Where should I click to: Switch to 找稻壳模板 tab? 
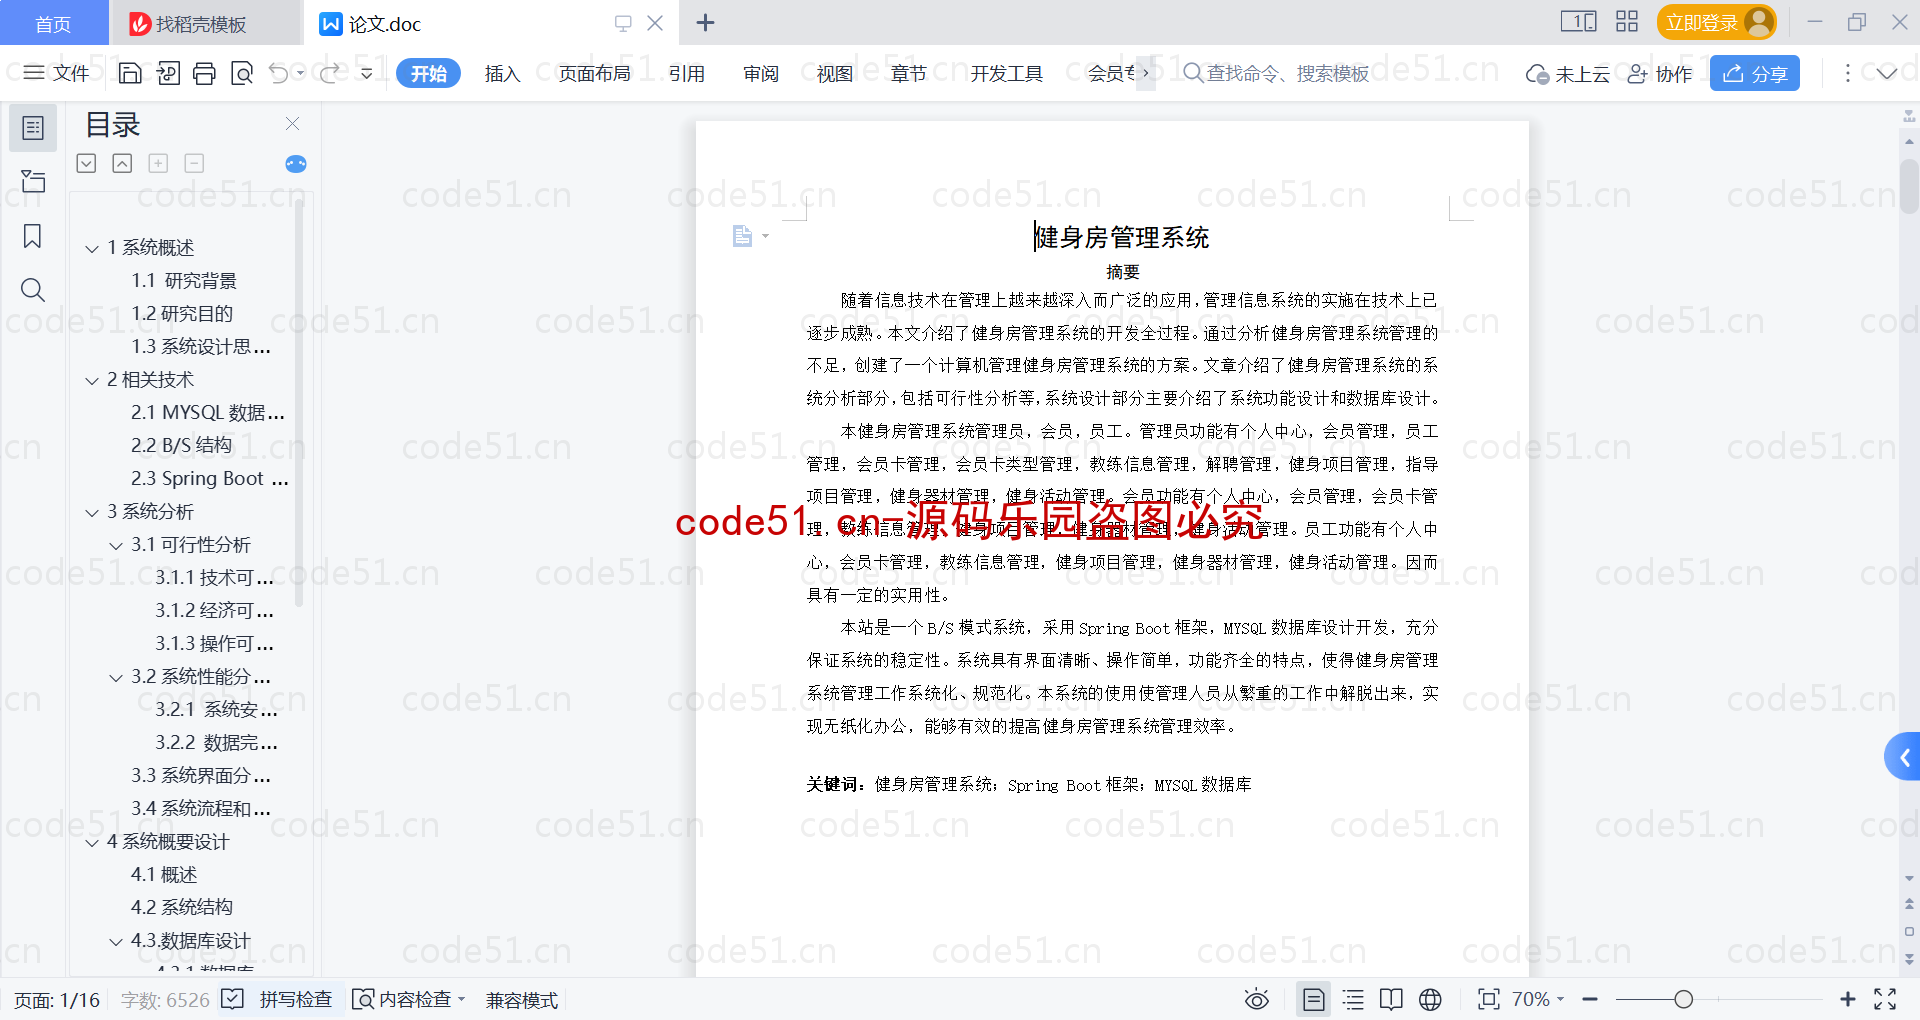coord(205,23)
